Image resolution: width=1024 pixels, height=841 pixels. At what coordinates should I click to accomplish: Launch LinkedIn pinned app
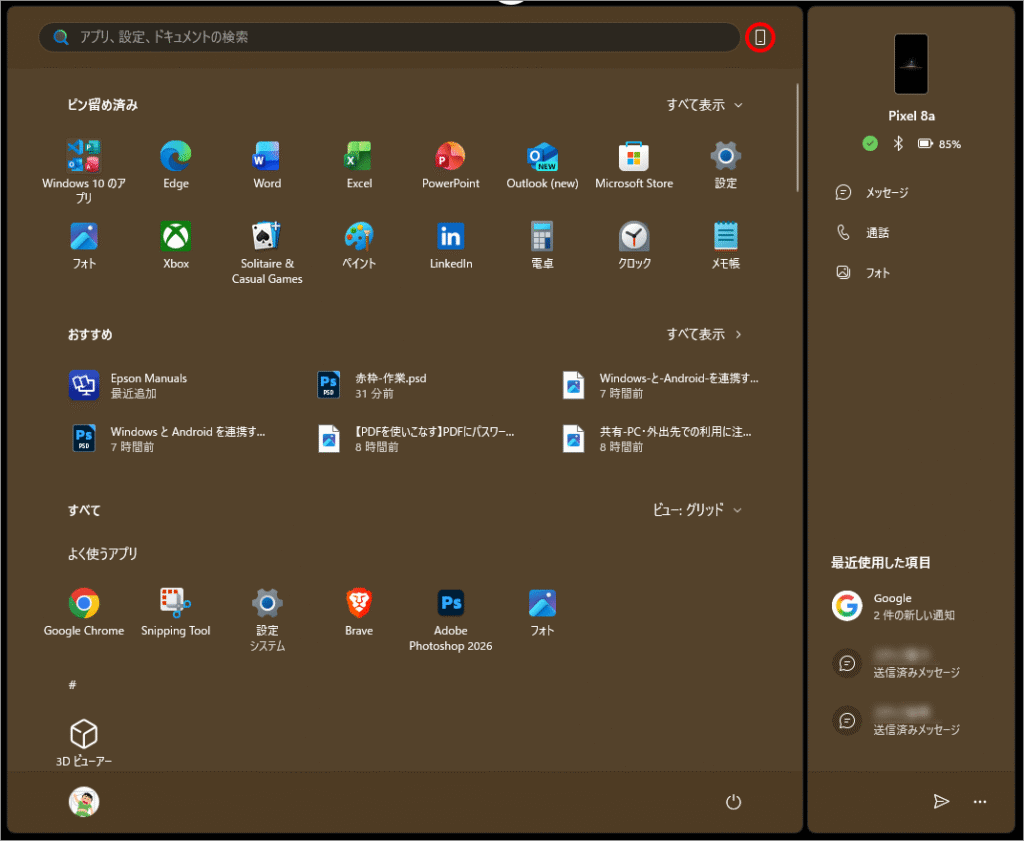[450, 237]
